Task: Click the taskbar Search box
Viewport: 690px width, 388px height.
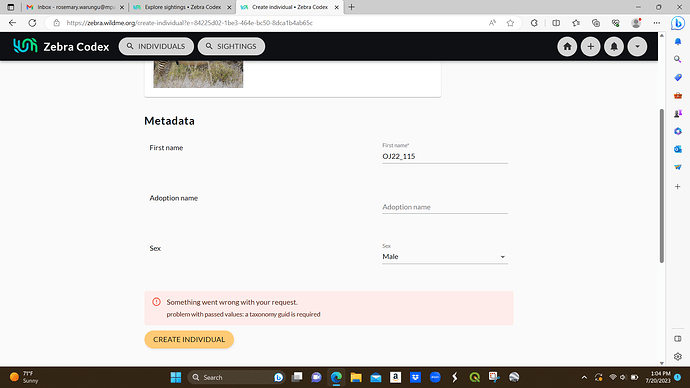Action: click(236, 377)
